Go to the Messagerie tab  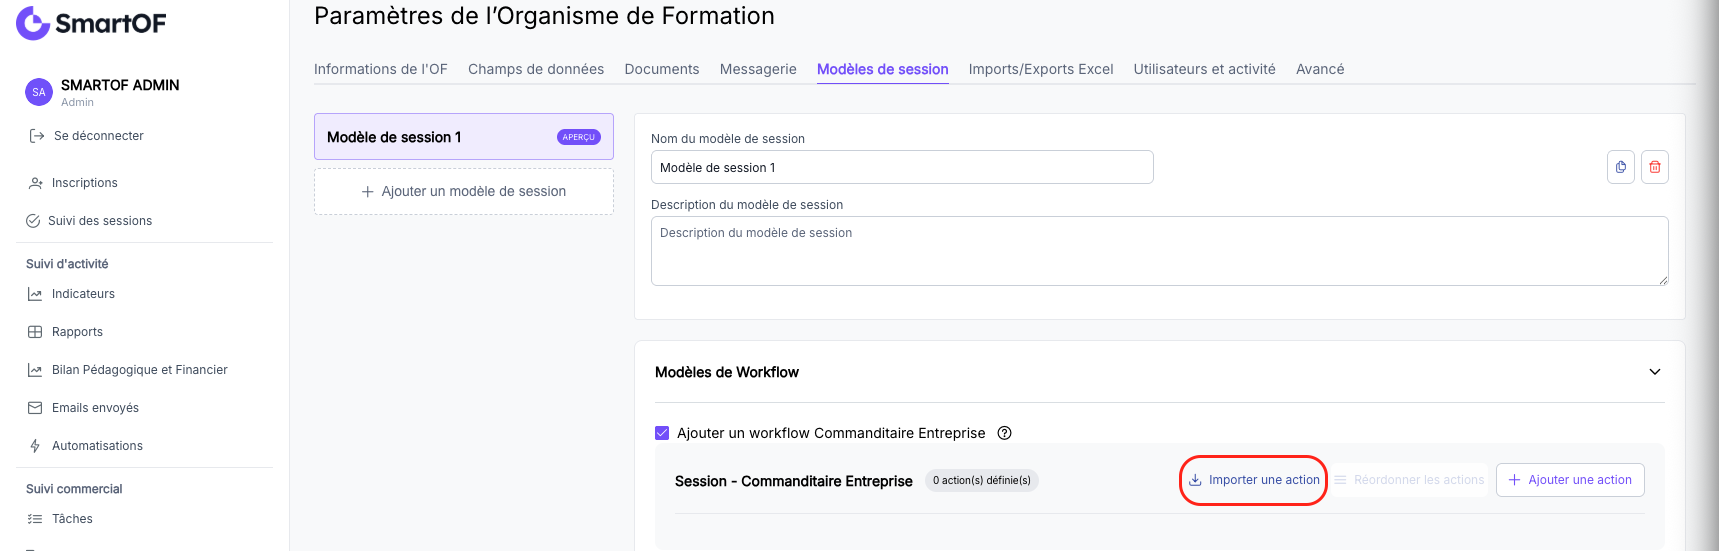(758, 69)
